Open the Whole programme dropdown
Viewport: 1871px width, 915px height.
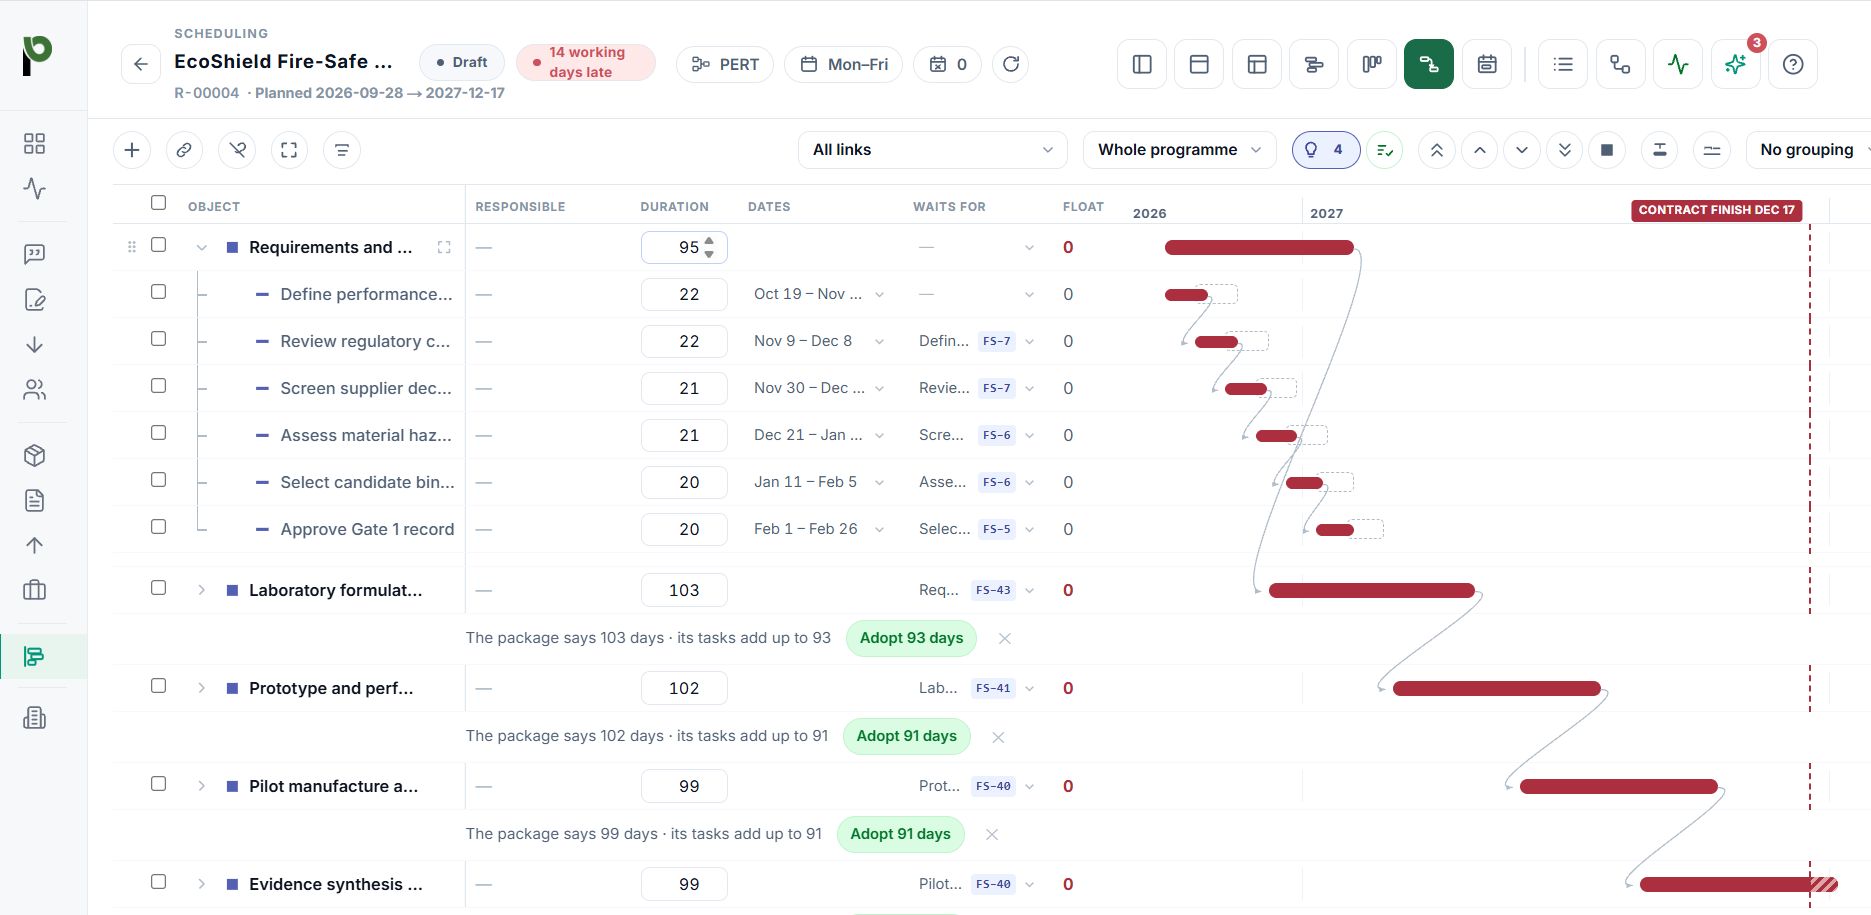pyautogui.click(x=1180, y=150)
